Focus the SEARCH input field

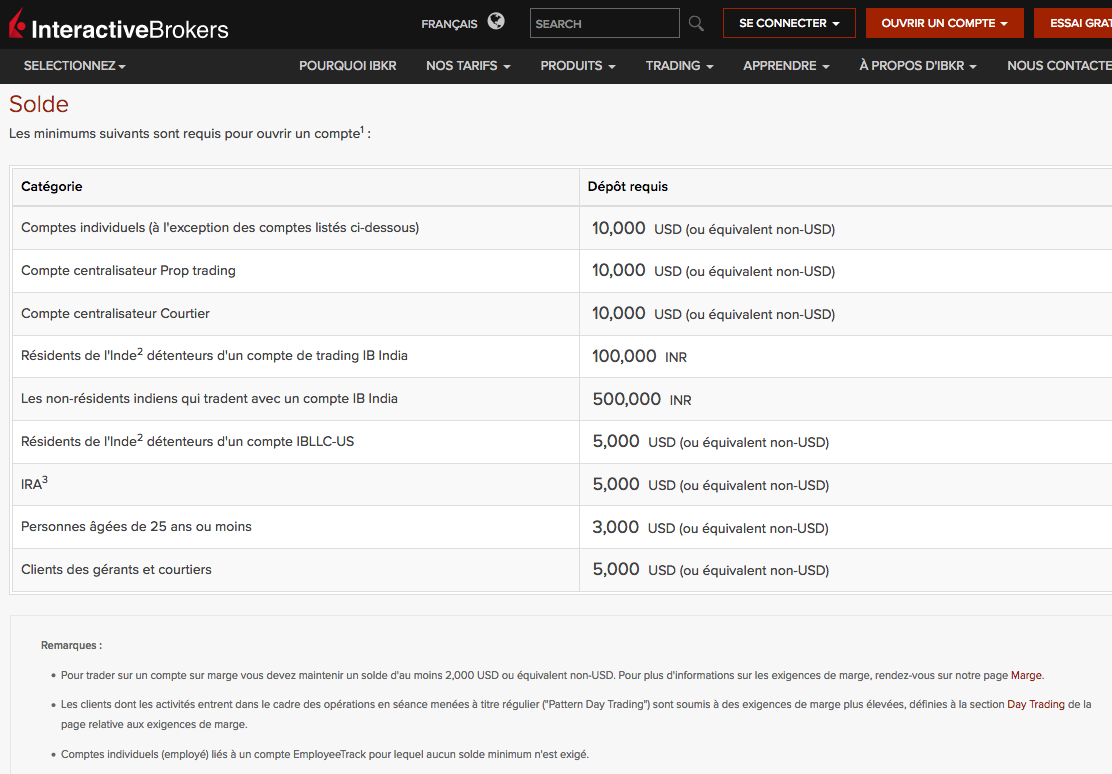(604, 23)
